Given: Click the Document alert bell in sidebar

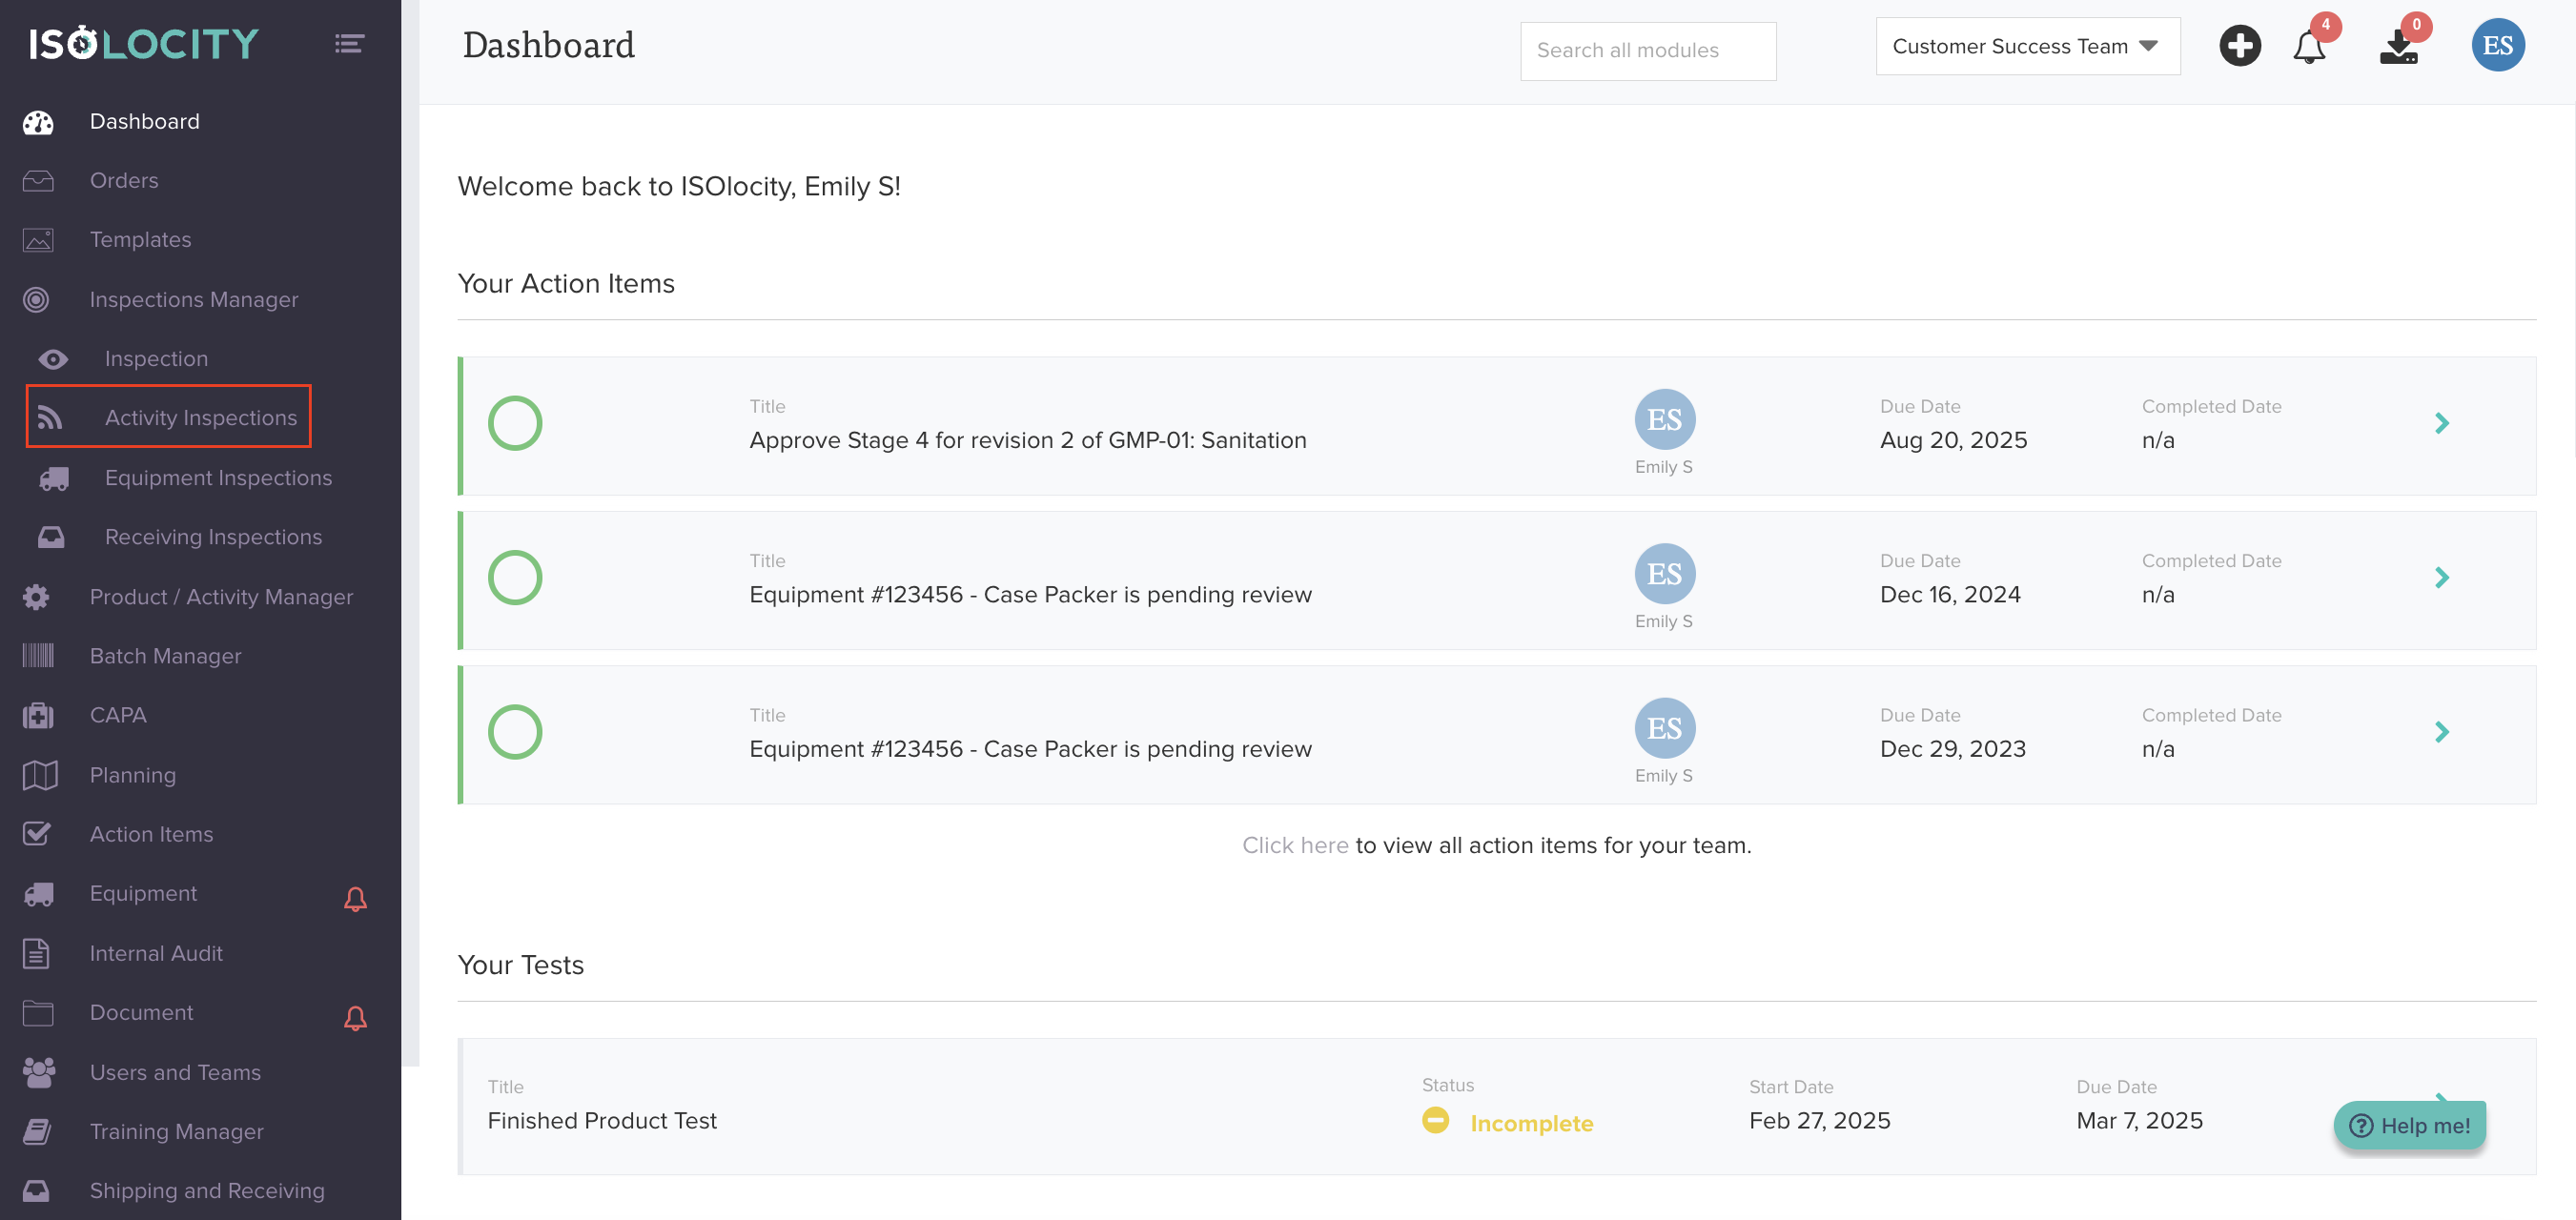Looking at the screenshot, I should pyautogui.click(x=355, y=1018).
